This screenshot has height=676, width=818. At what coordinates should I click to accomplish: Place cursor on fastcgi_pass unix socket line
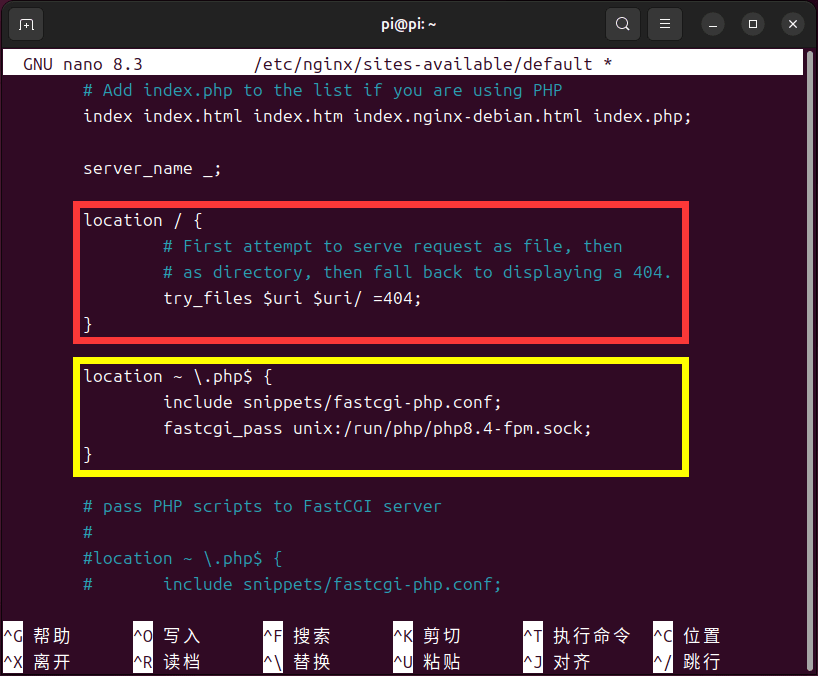pos(377,428)
